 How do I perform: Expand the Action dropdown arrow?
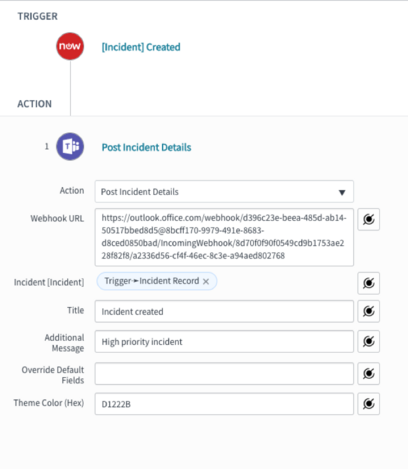point(342,192)
